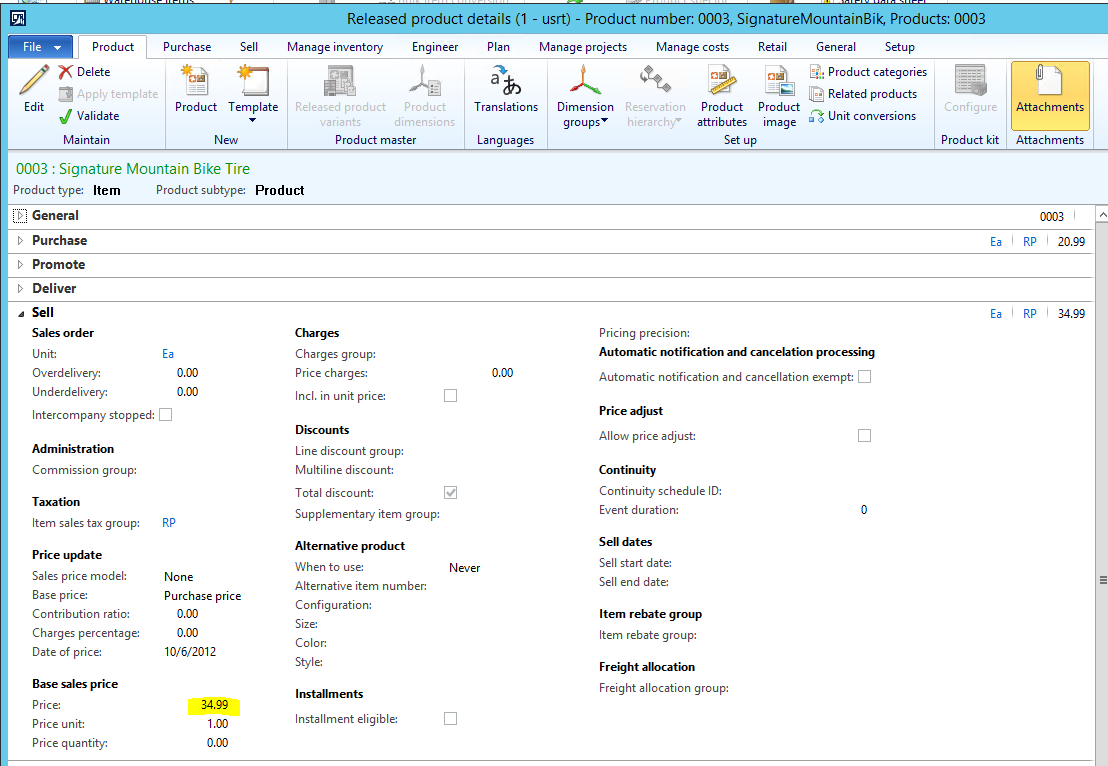Click the Edit pencil icon

(34, 80)
